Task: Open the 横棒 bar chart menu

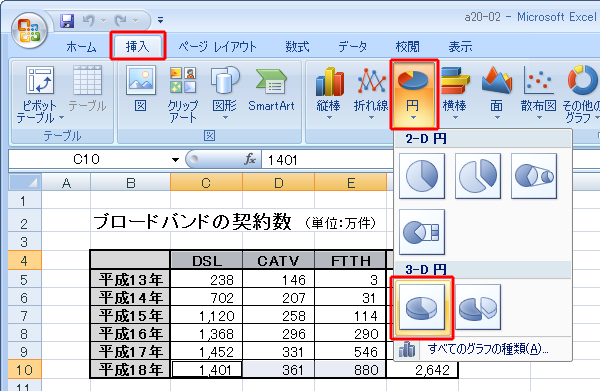Action: [455, 94]
